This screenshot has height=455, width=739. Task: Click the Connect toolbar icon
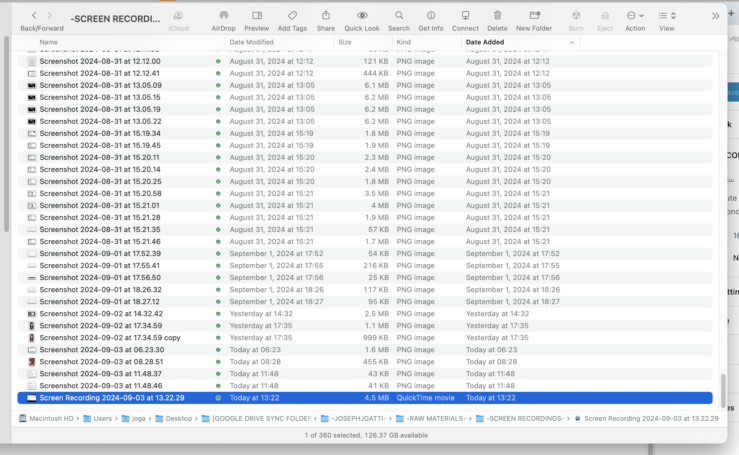click(x=465, y=16)
